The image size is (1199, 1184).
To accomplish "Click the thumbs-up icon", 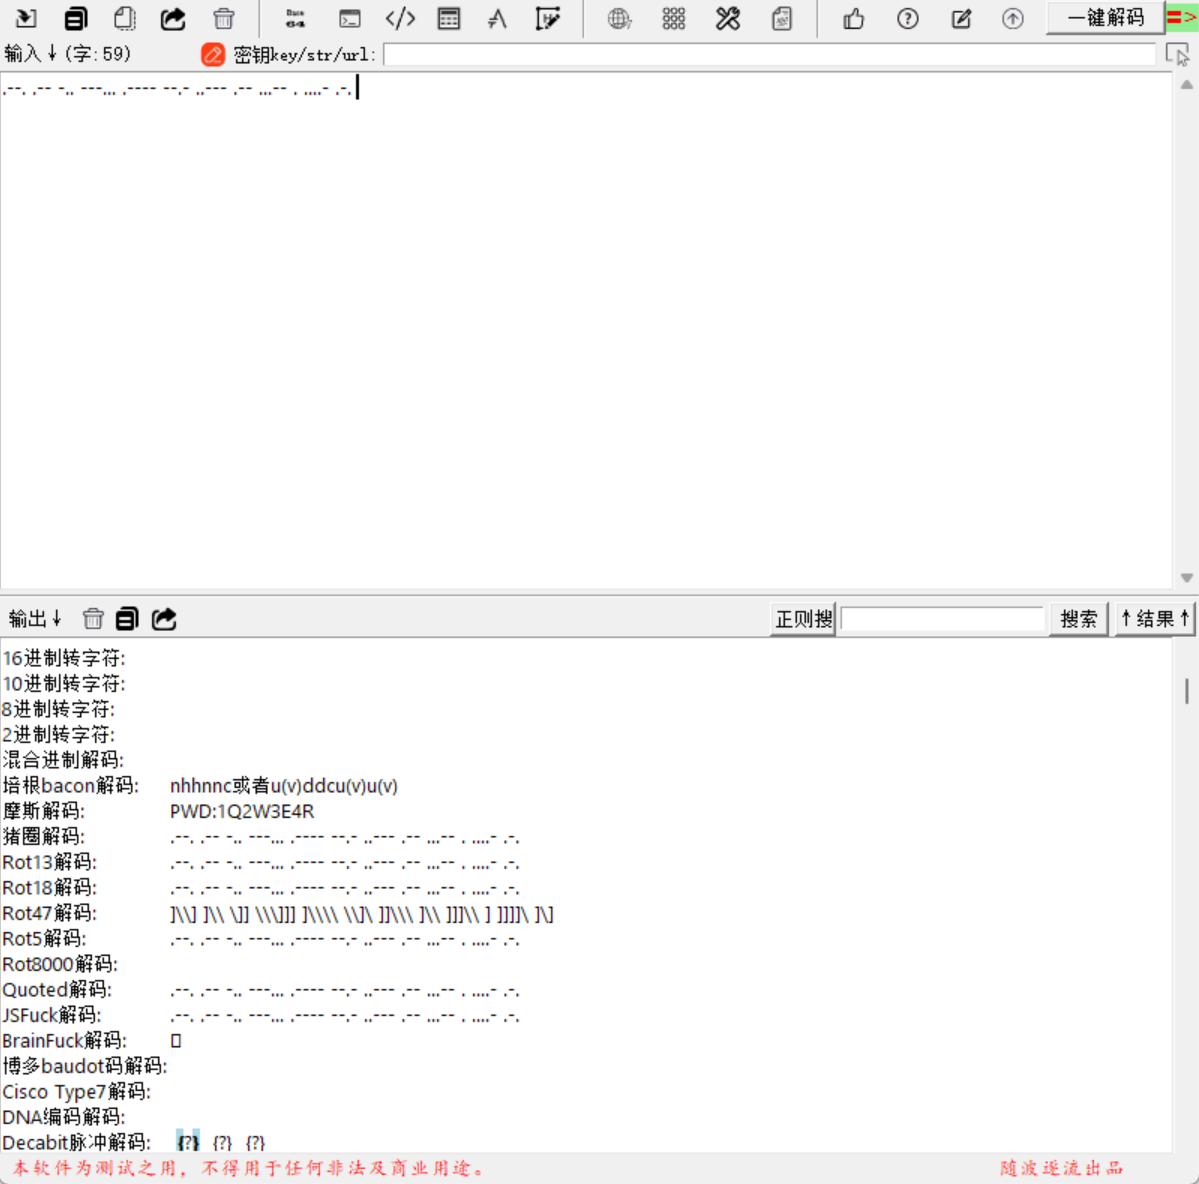I will point(853,18).
